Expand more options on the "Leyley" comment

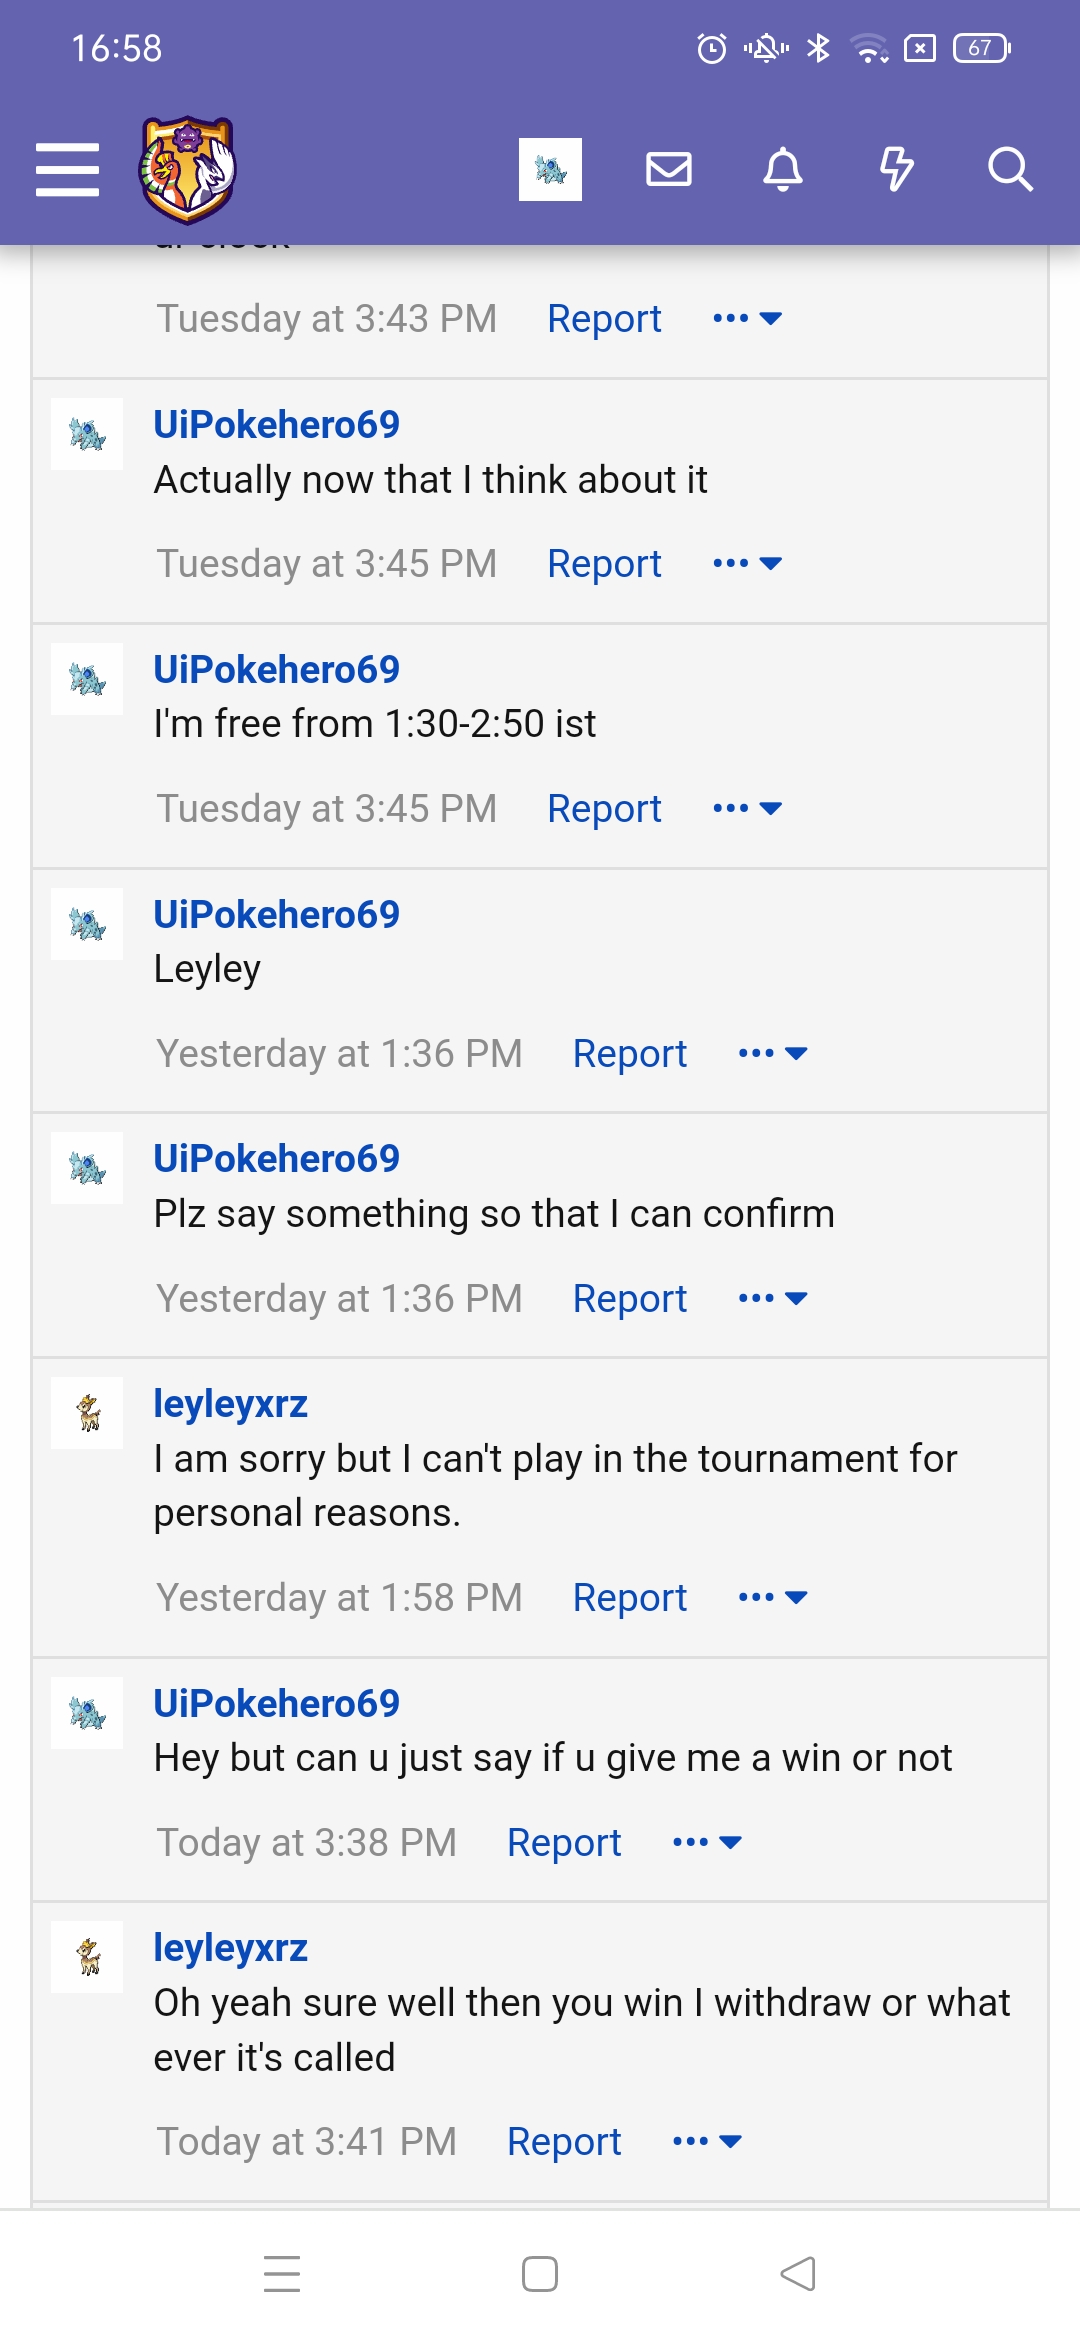coord(772,1054)
